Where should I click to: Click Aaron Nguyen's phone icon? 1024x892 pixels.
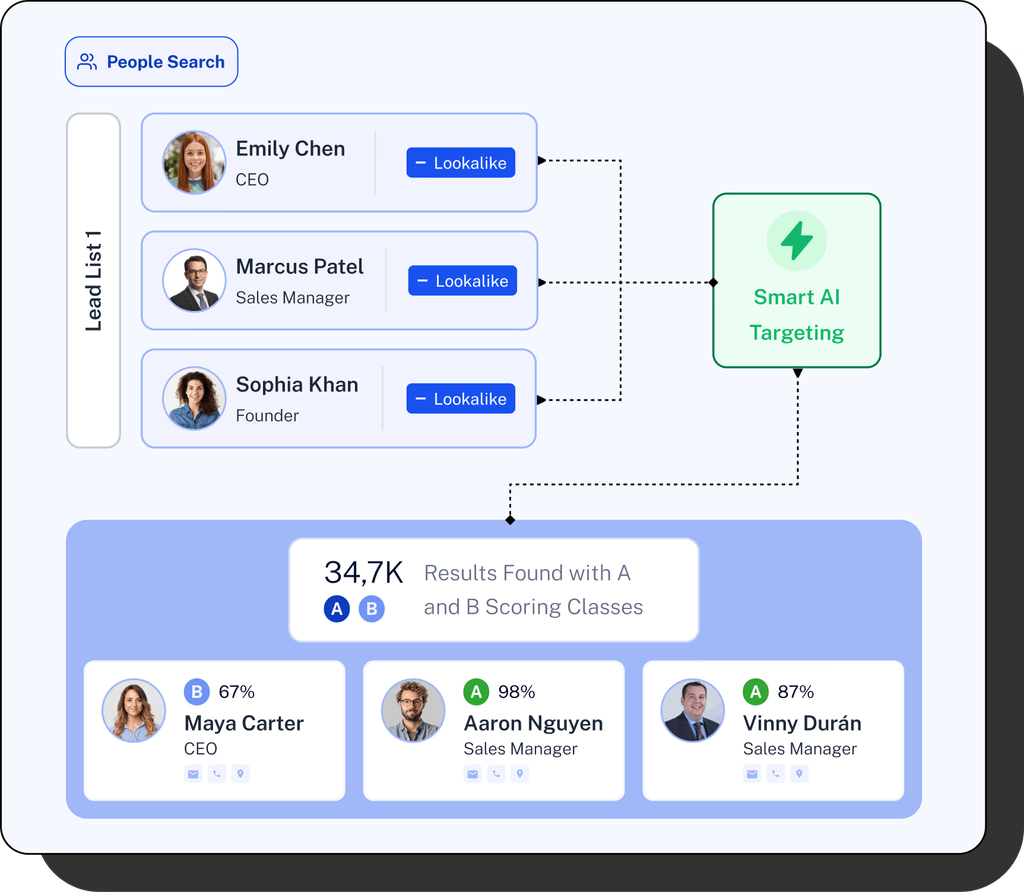[x=496, y=774]
